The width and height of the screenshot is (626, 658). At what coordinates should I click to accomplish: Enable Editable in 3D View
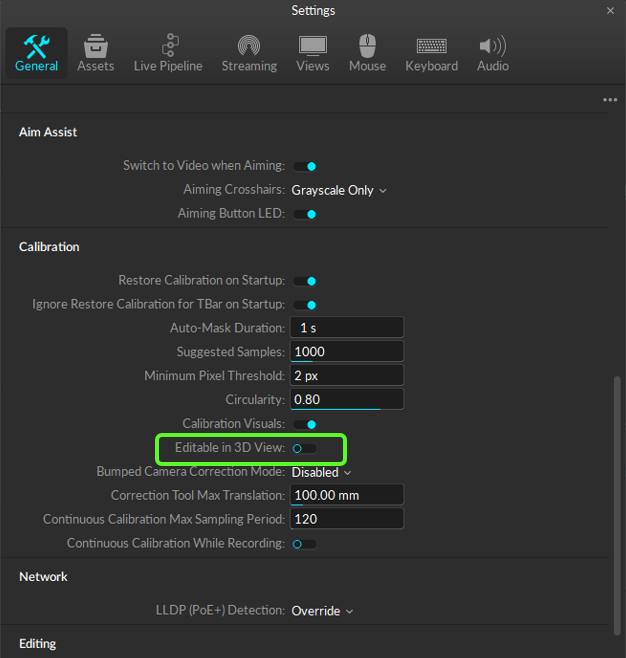point(305,449)
